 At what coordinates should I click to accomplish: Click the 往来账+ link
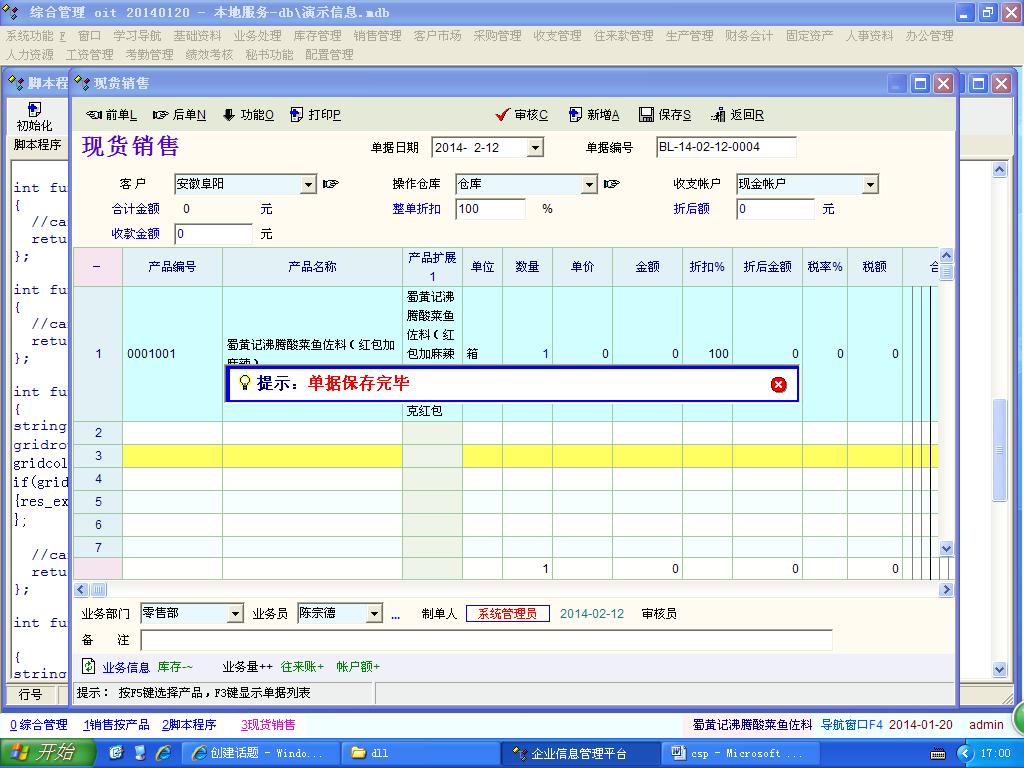click(303, 667)
